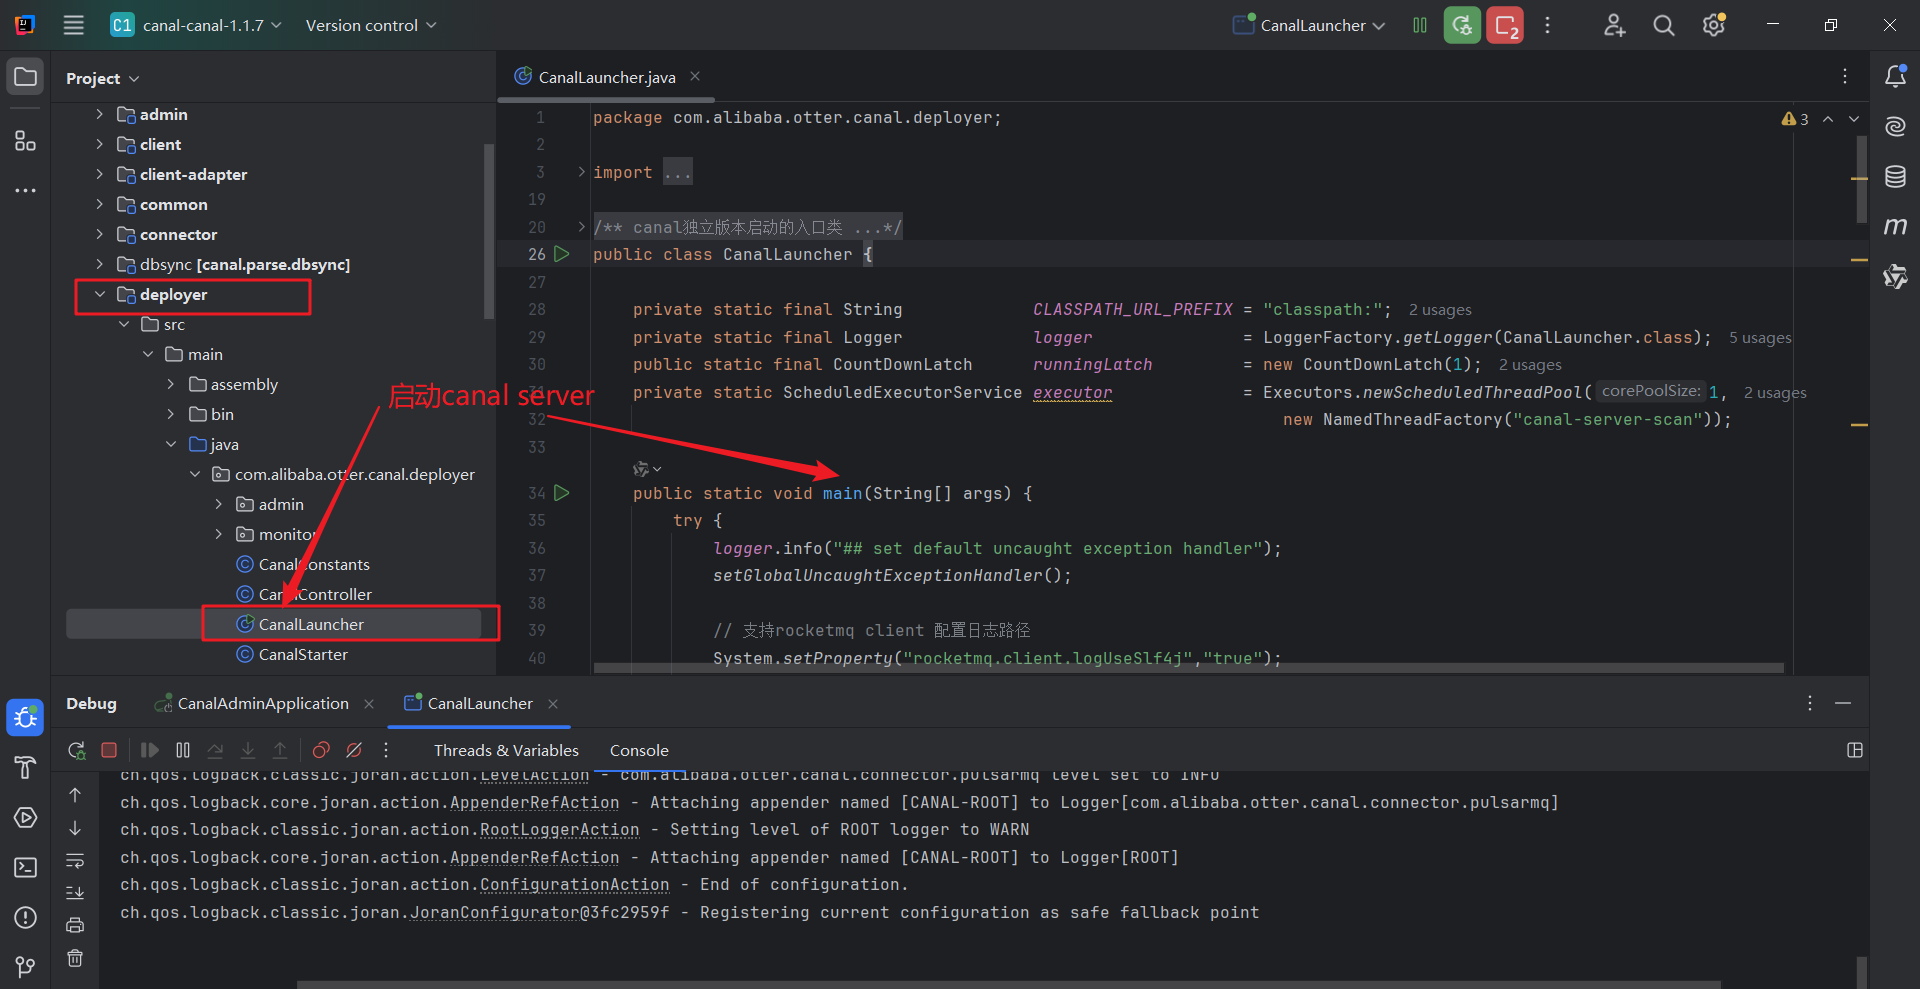Change debug layout settings icon
The image size is (1920, 989).
1855,750
